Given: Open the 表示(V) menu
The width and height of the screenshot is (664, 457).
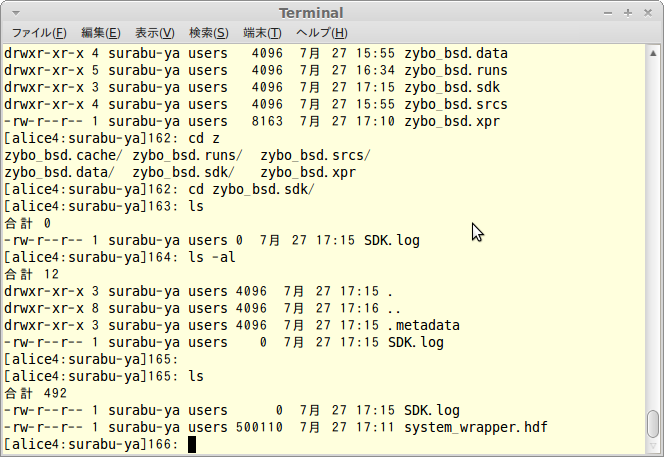Looking at the screenshot, I should click(155, 33).
